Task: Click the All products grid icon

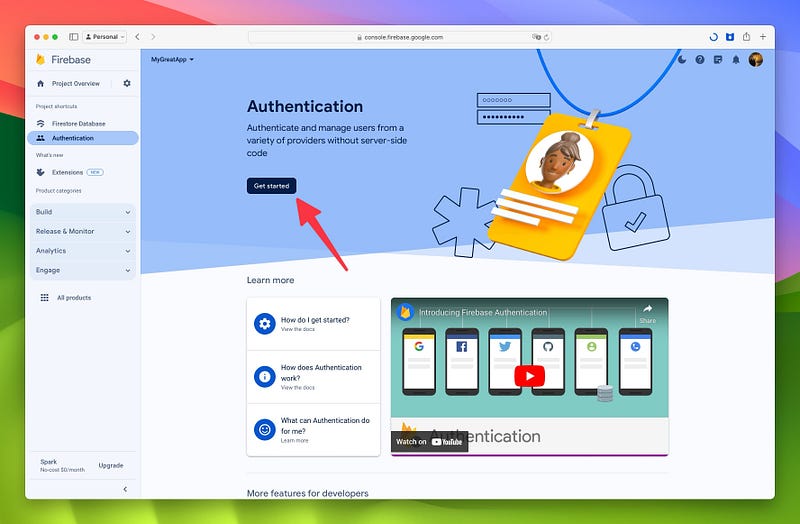Action: coord(44,297)
